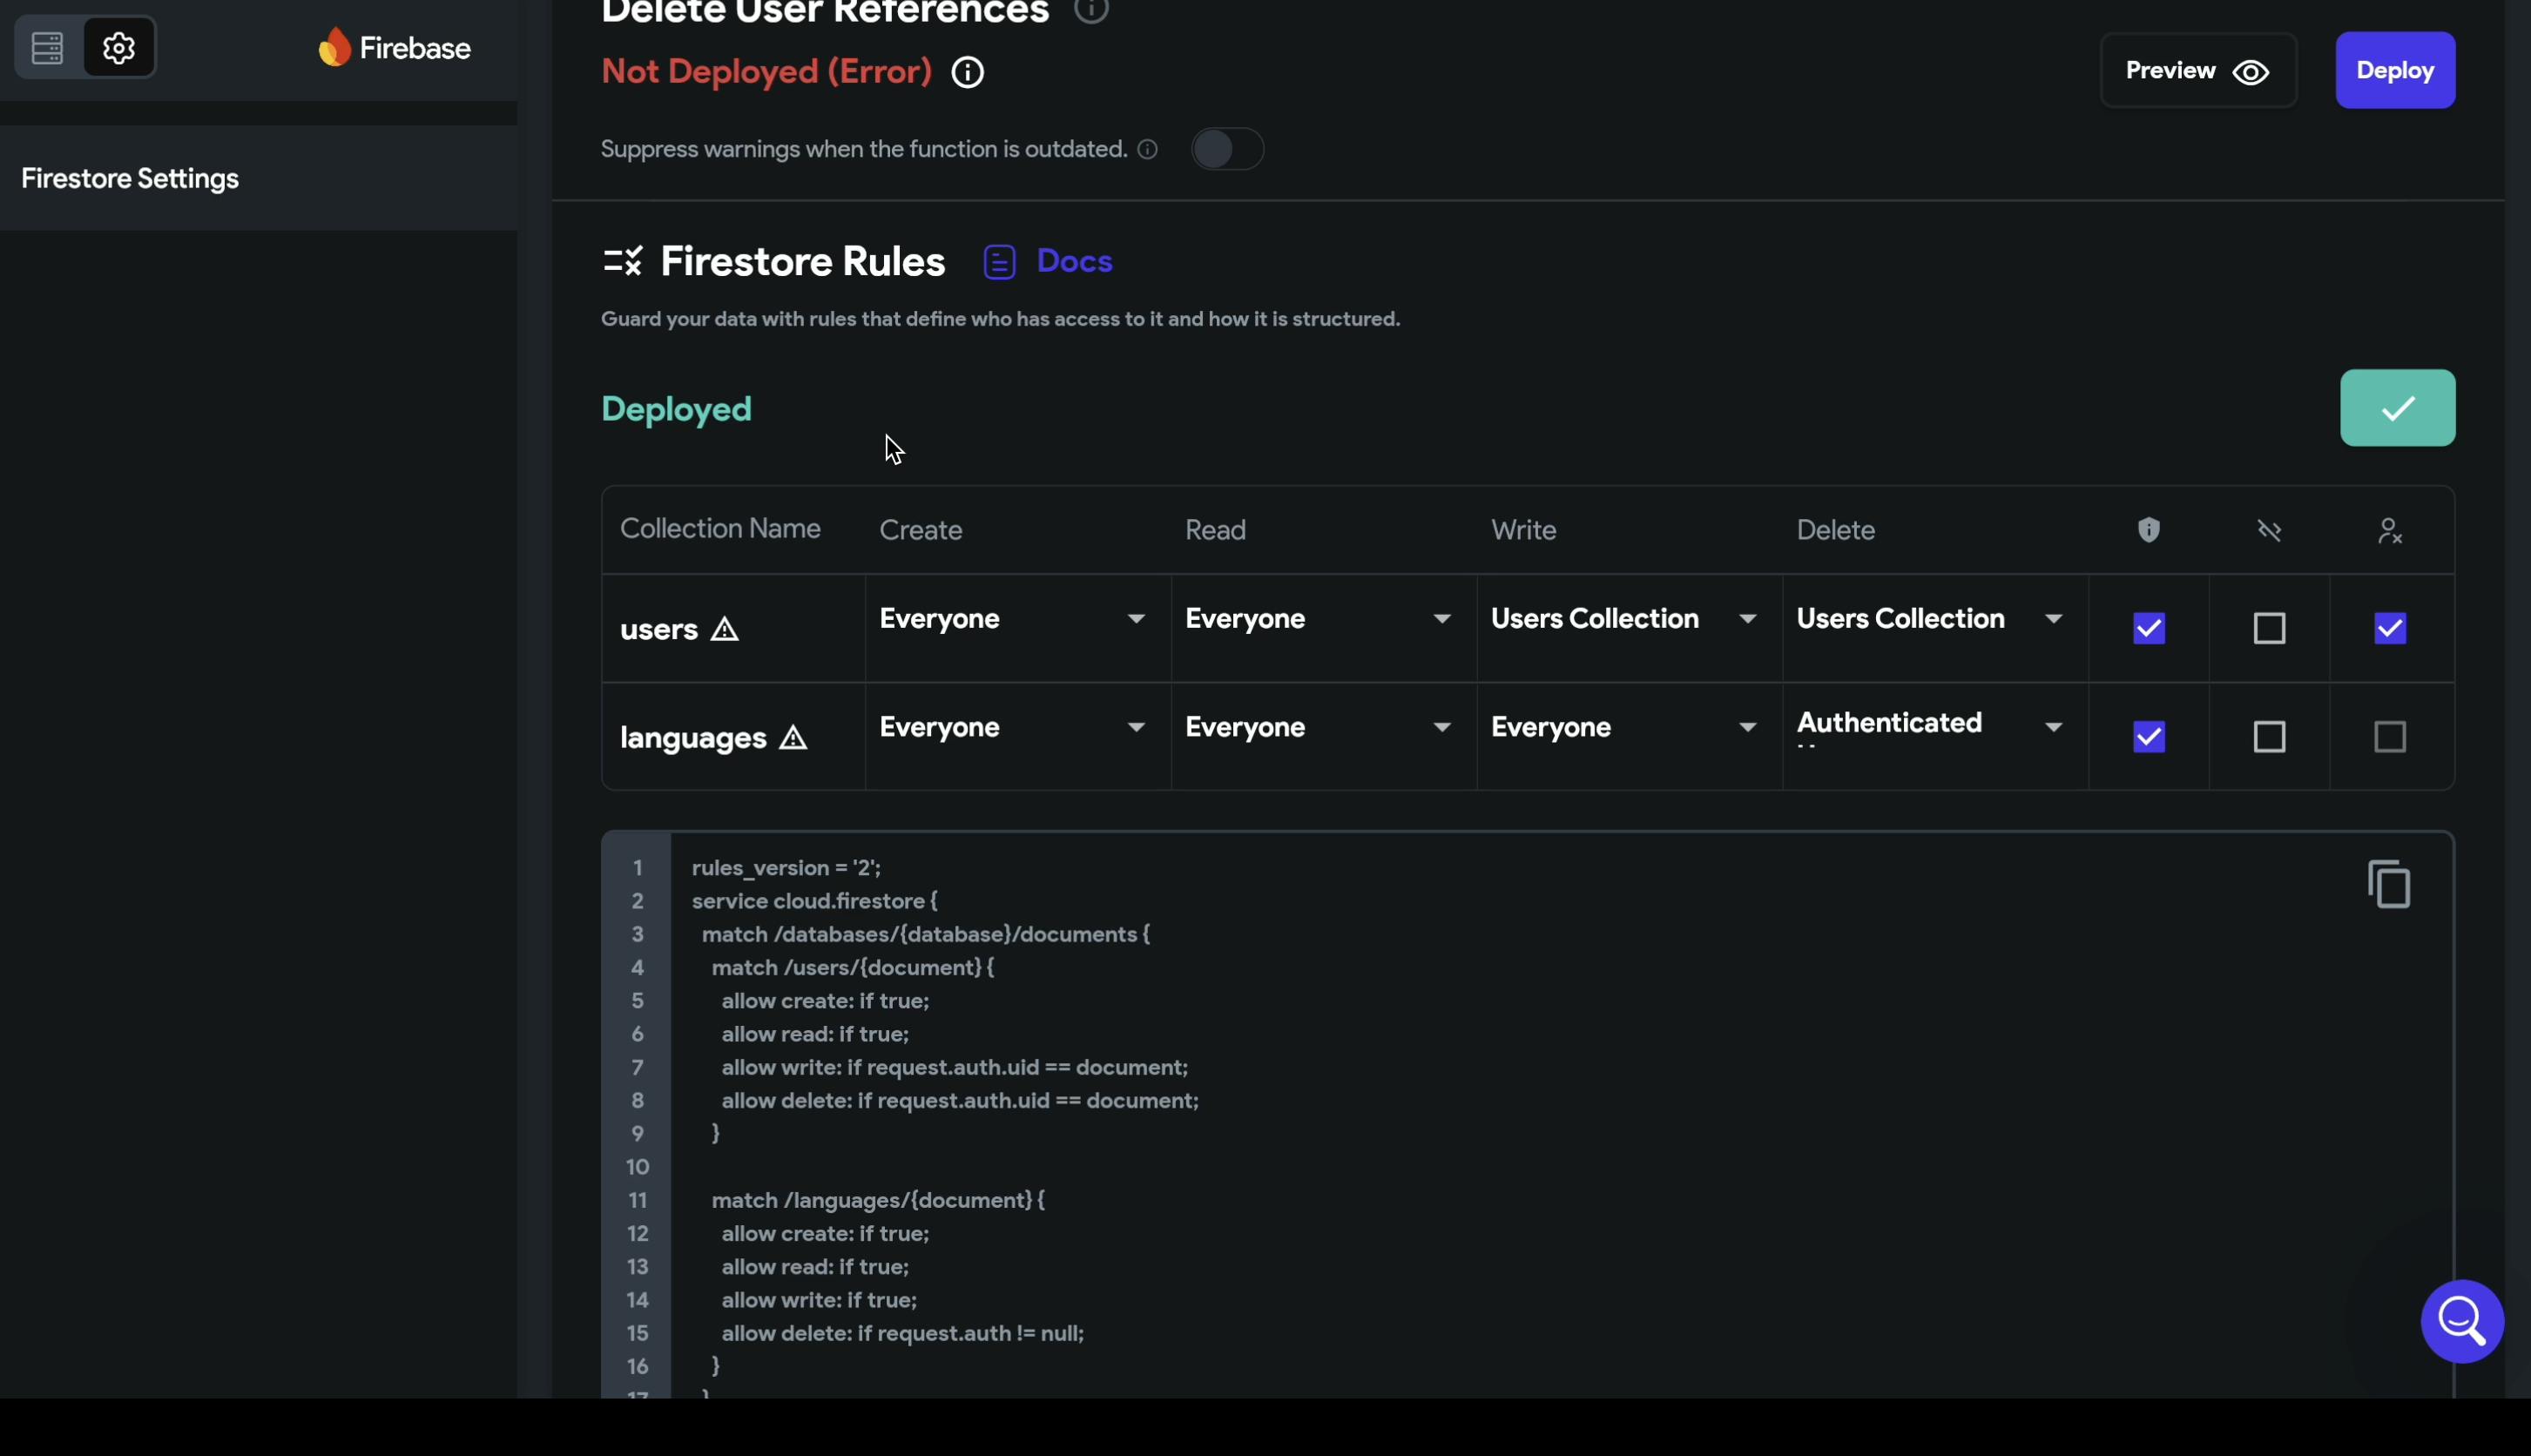Open the Firestore Rules Docs link
Image resolution: width=2531 pixels, height=1456 pixels.
pyautogui.click(x=1073, y=261)
